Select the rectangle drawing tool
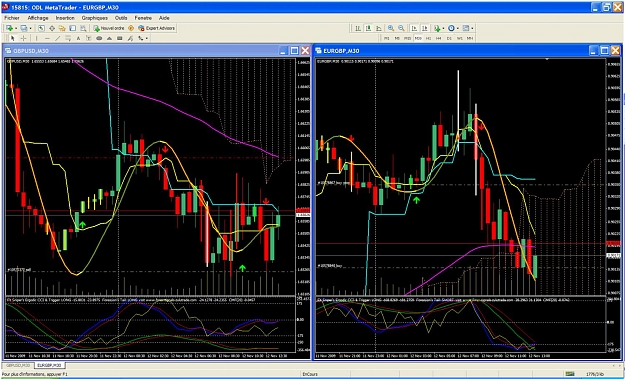The height and width of the screenshot is (379, 625). [120, 38]
